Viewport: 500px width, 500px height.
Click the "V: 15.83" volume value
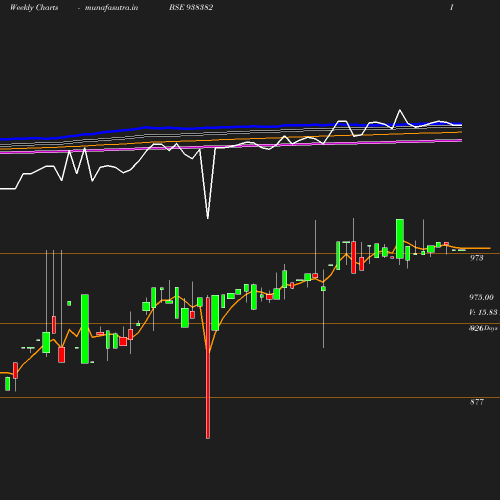tap(483, 312)
